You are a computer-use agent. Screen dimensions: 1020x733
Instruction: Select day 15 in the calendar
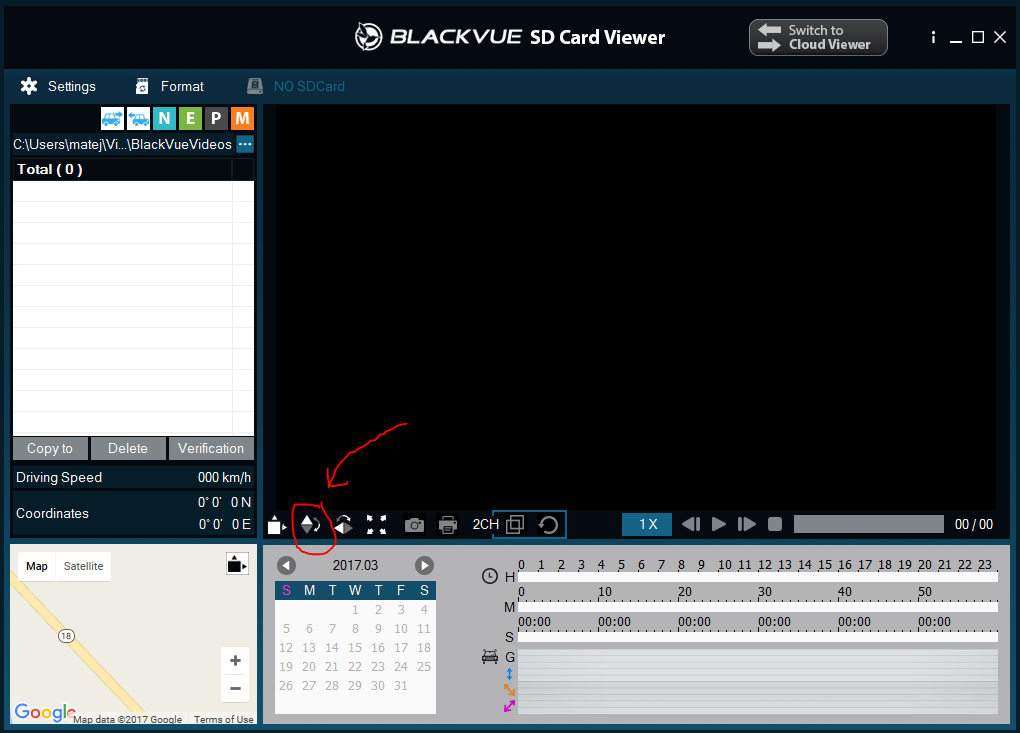(x=355, y=648)
